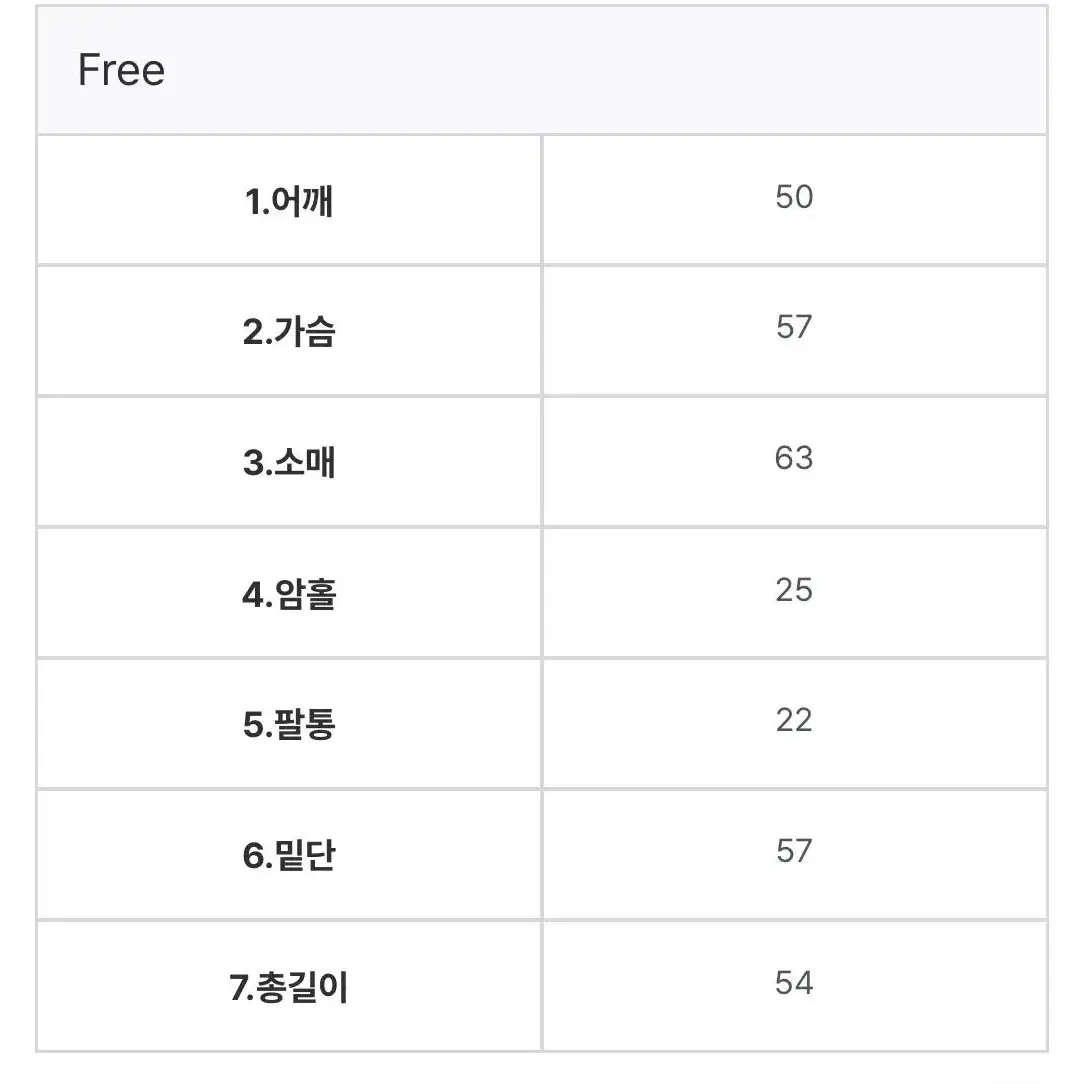The width and height of the screenshot is (1084, 1084).
Task: Click the digit 7 in 7.총길이
Action: click(239, 988)
